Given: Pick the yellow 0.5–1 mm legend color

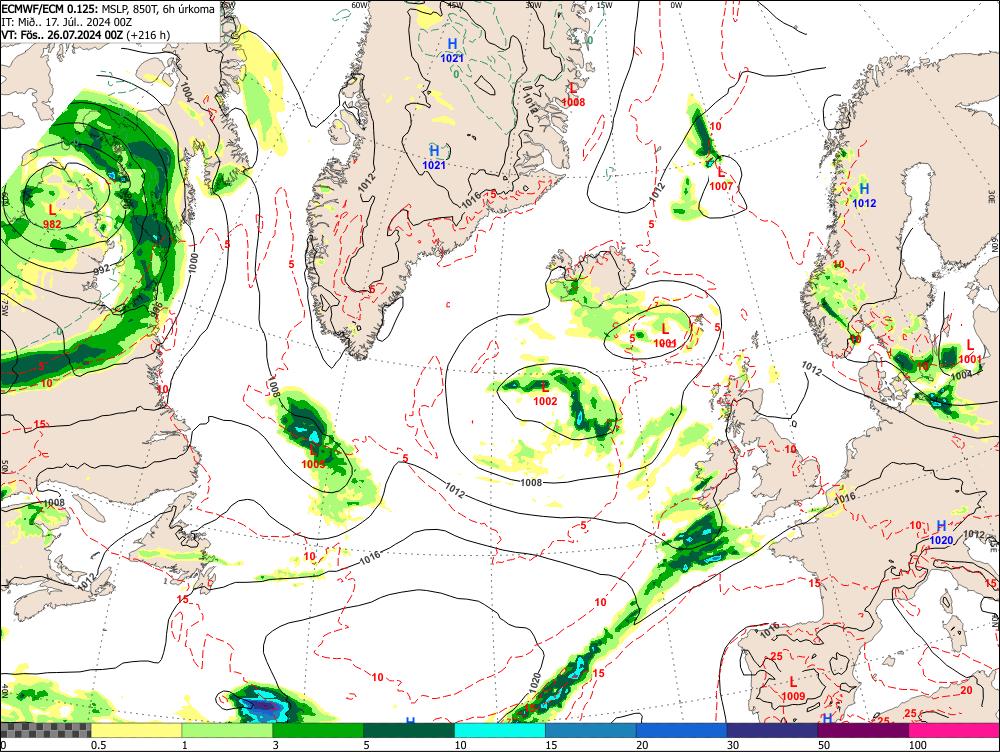Looking at the screenshot, I should point(136,730).
